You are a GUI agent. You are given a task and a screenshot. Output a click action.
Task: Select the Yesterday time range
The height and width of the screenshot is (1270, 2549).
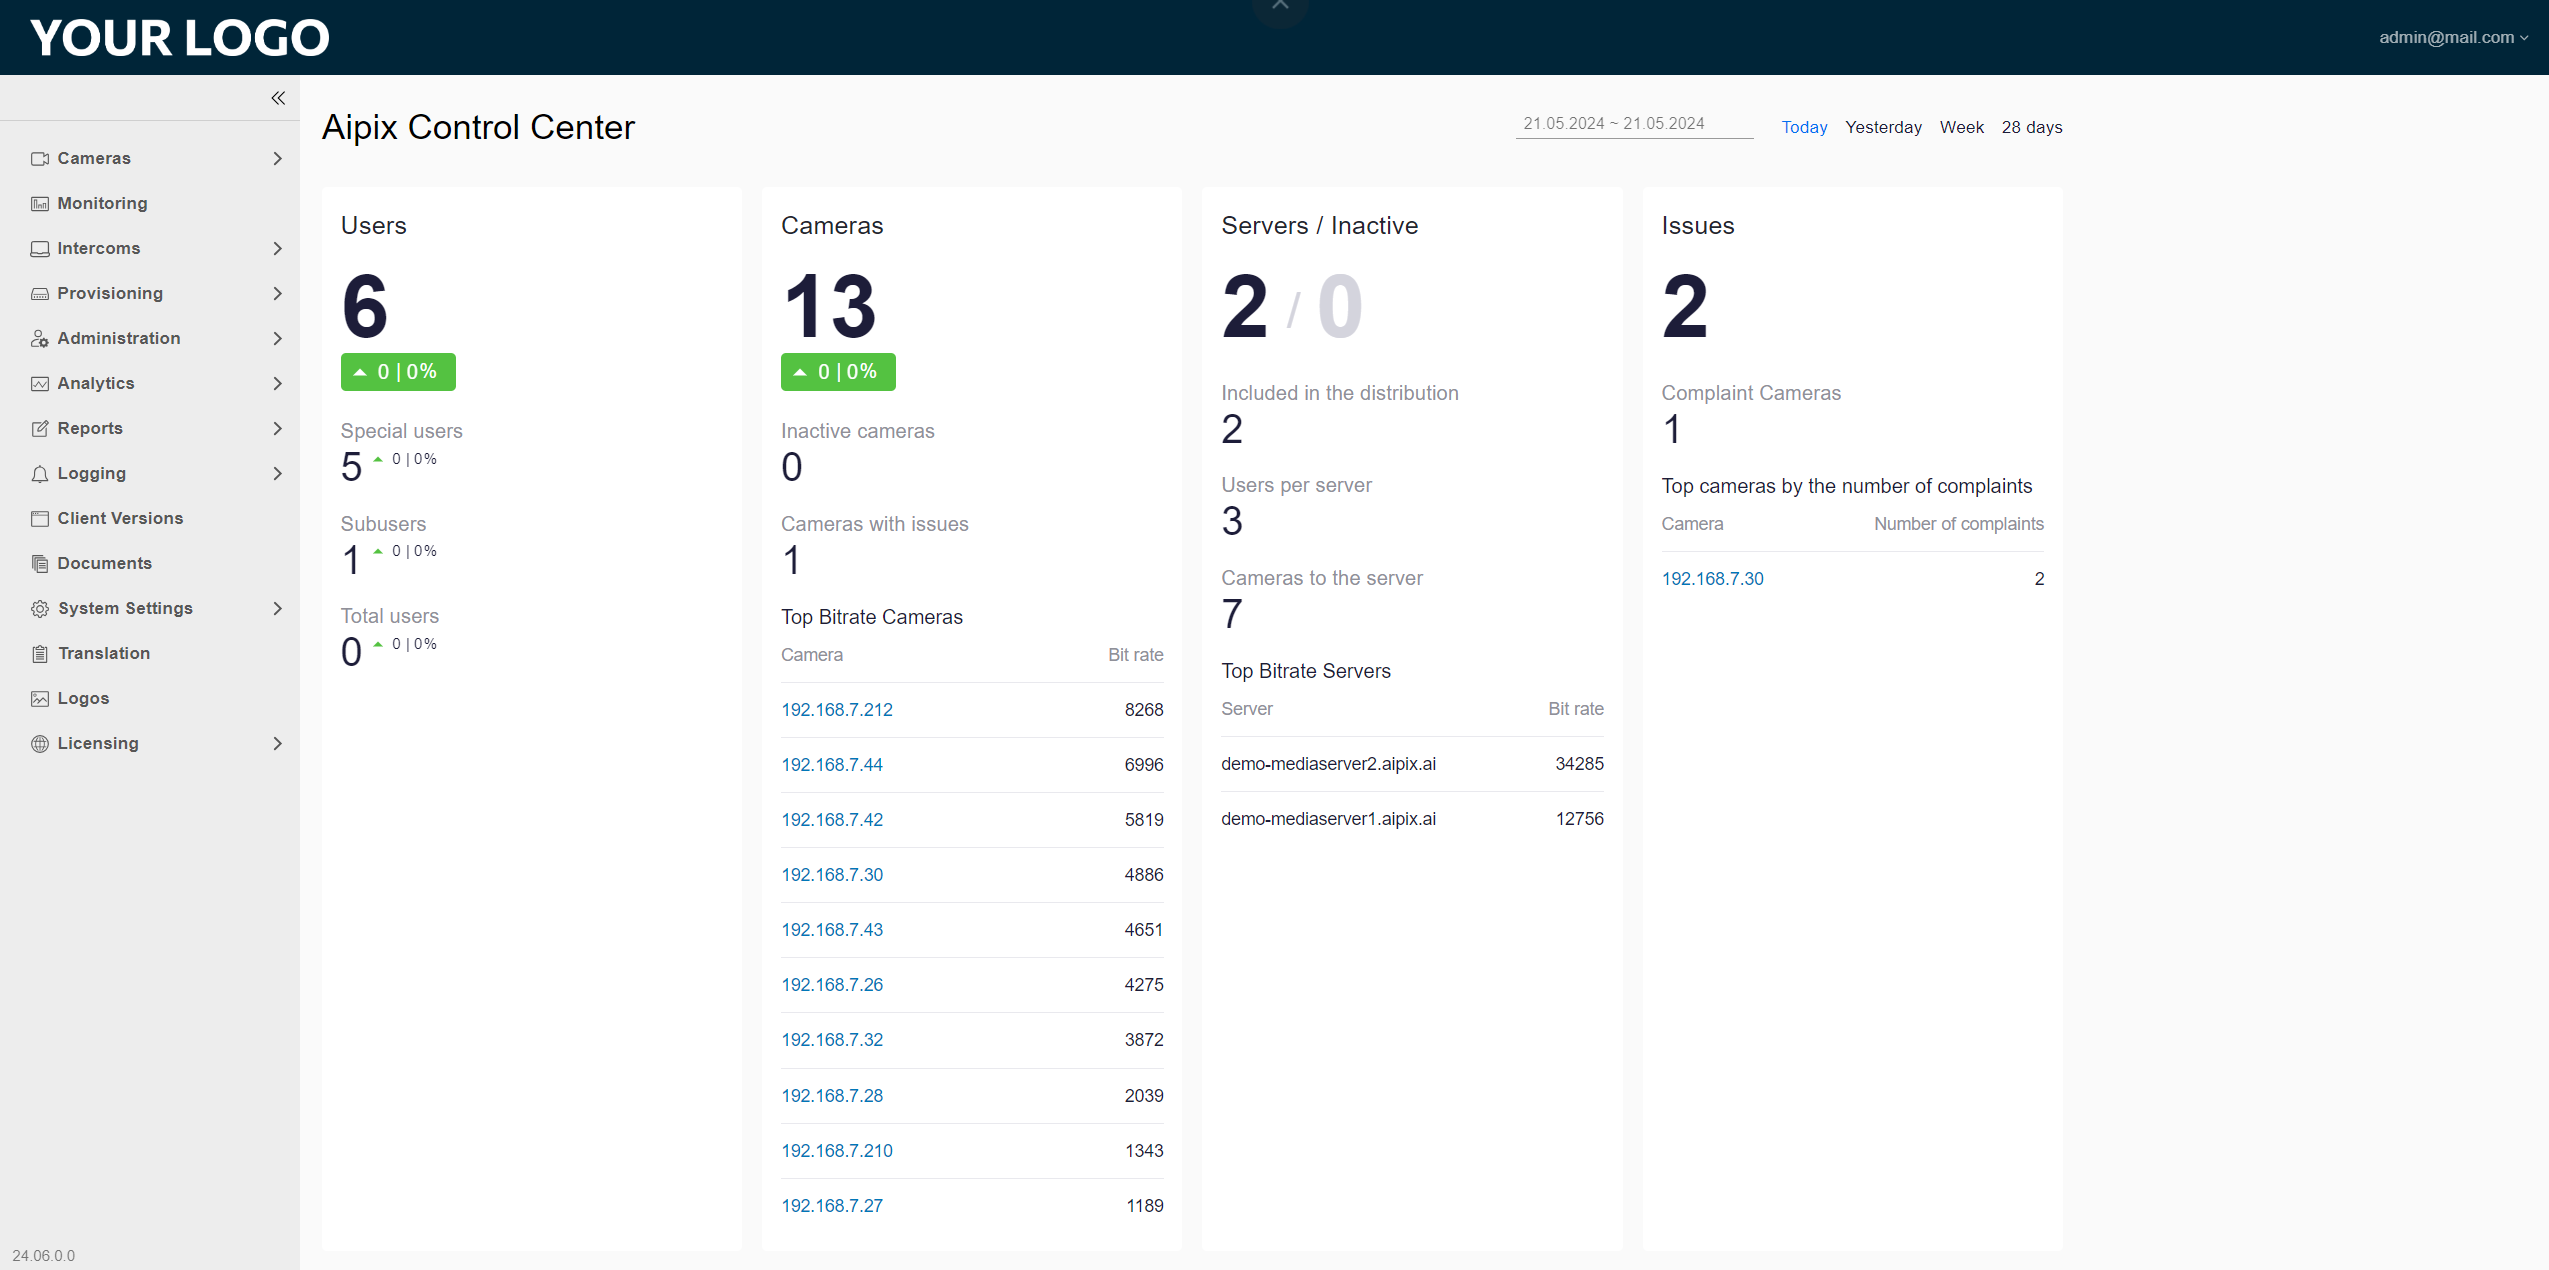pyautogui.click(x=1883, y=127)
